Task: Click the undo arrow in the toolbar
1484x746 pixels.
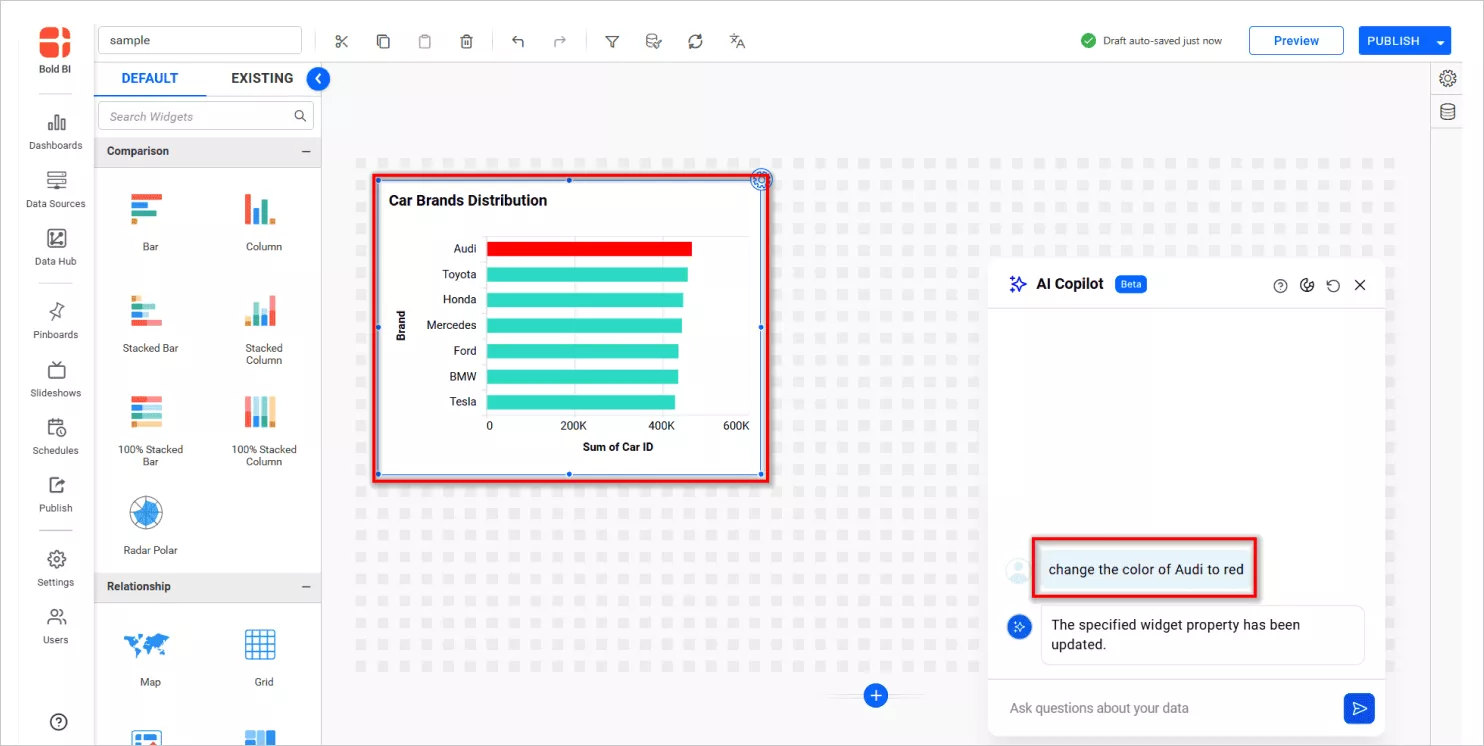Action: 518,40
